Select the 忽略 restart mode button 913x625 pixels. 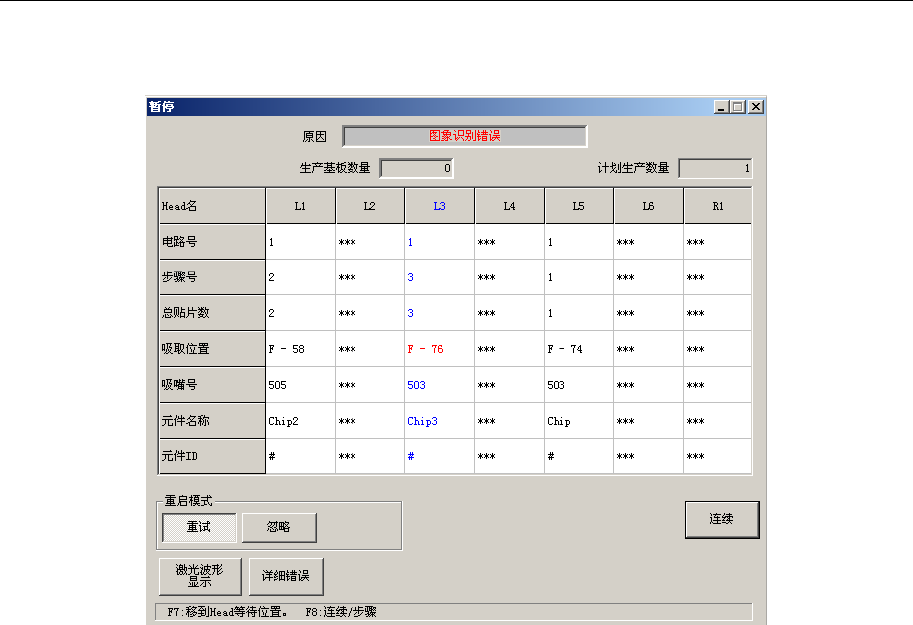[279, 527]
